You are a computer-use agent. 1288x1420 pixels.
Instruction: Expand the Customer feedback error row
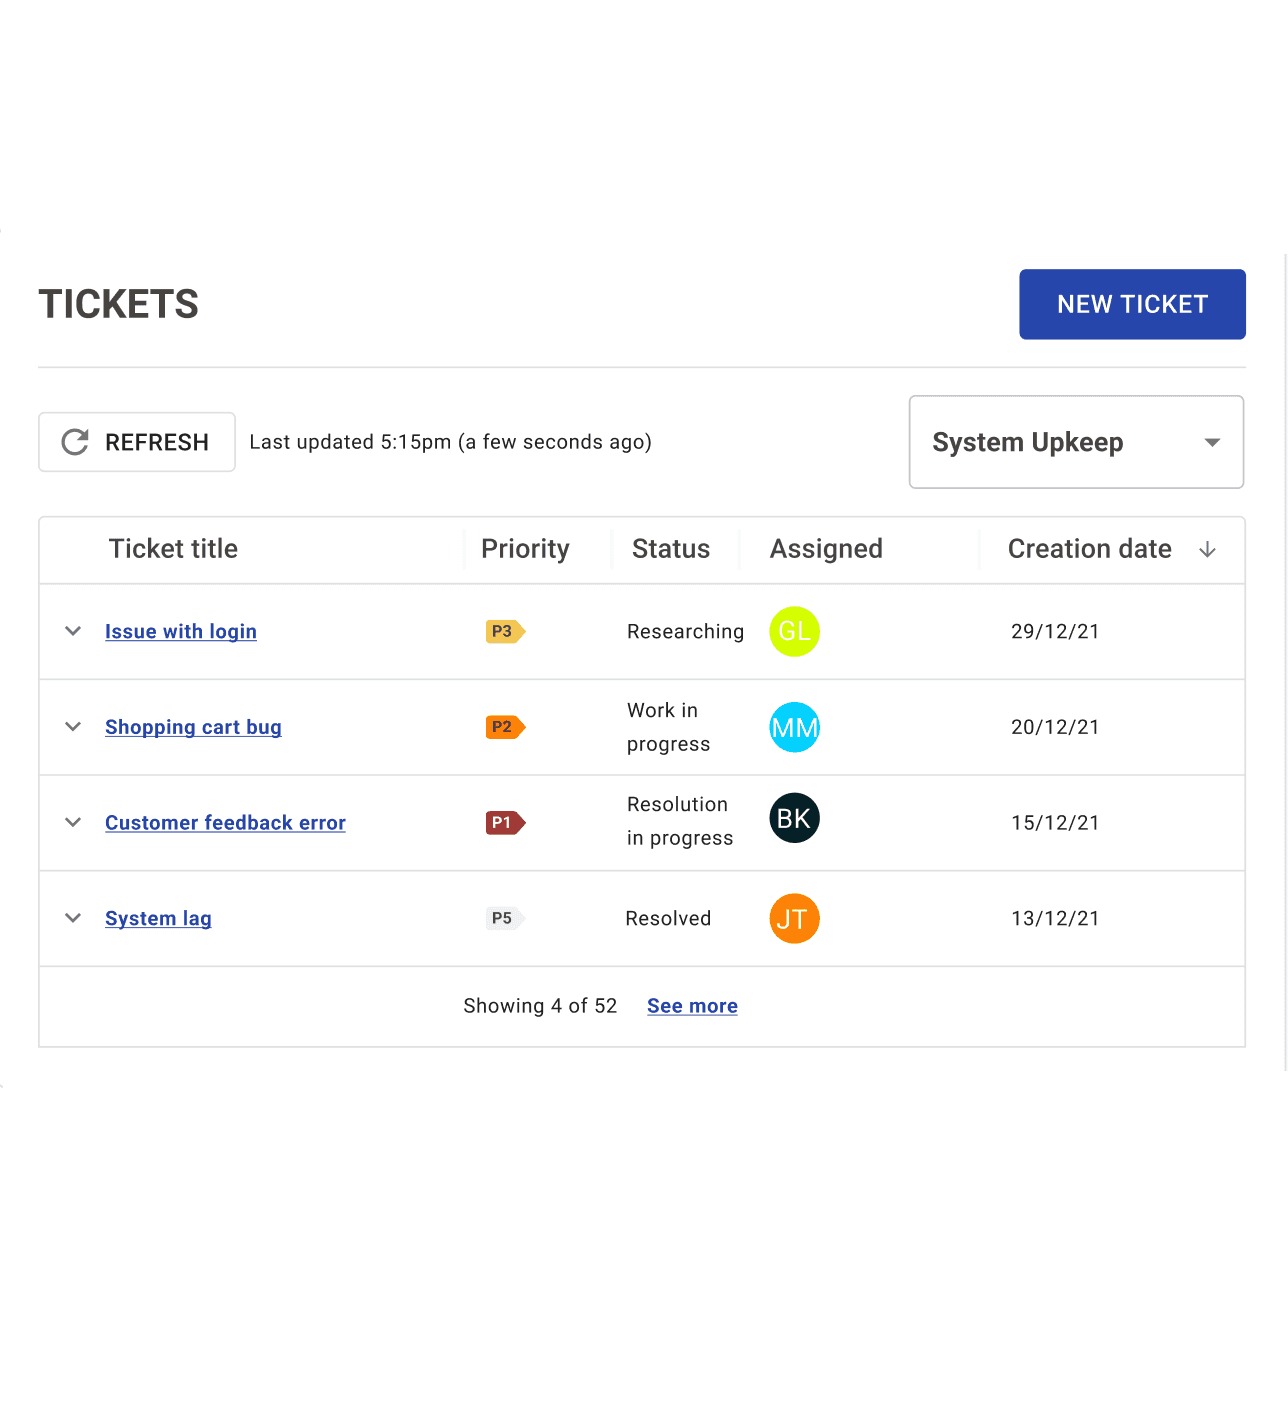click(73, 822)
